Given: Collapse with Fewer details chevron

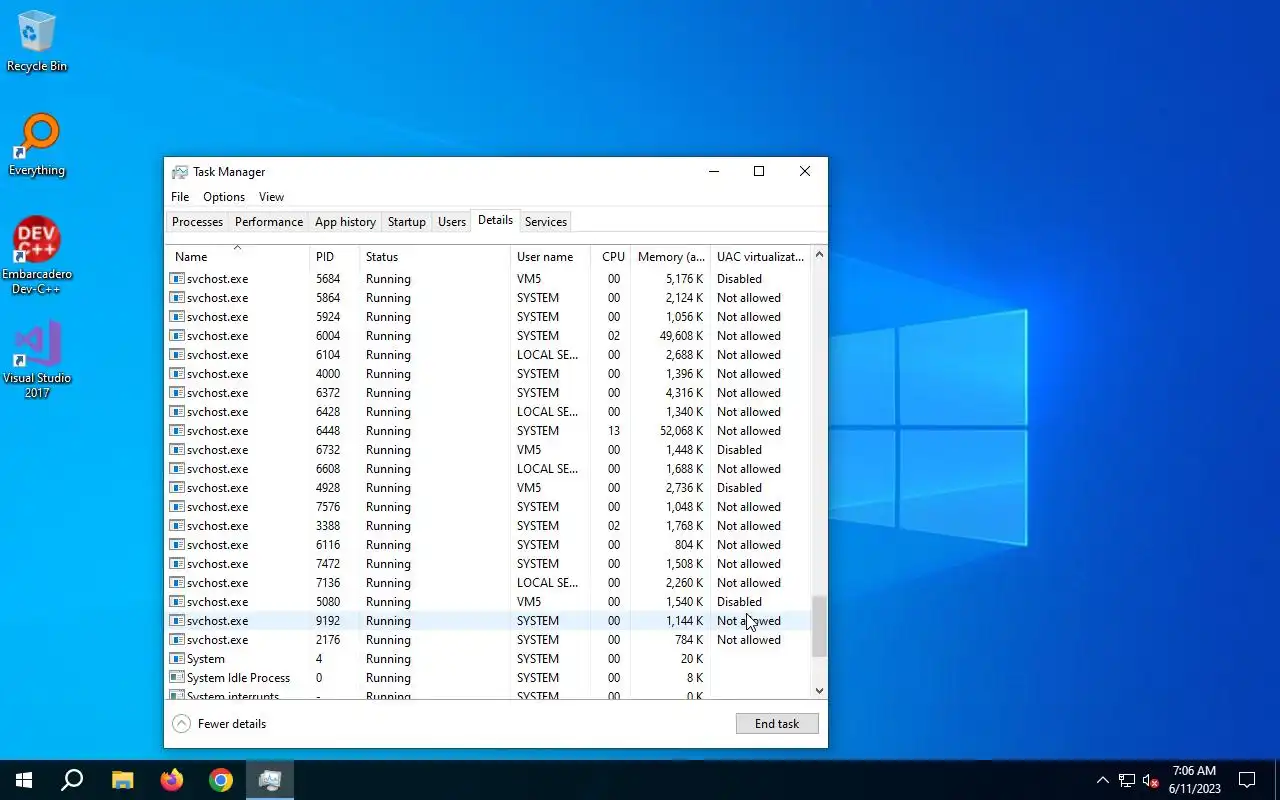Looking at the screenshot, I should (x=181, y=724).
